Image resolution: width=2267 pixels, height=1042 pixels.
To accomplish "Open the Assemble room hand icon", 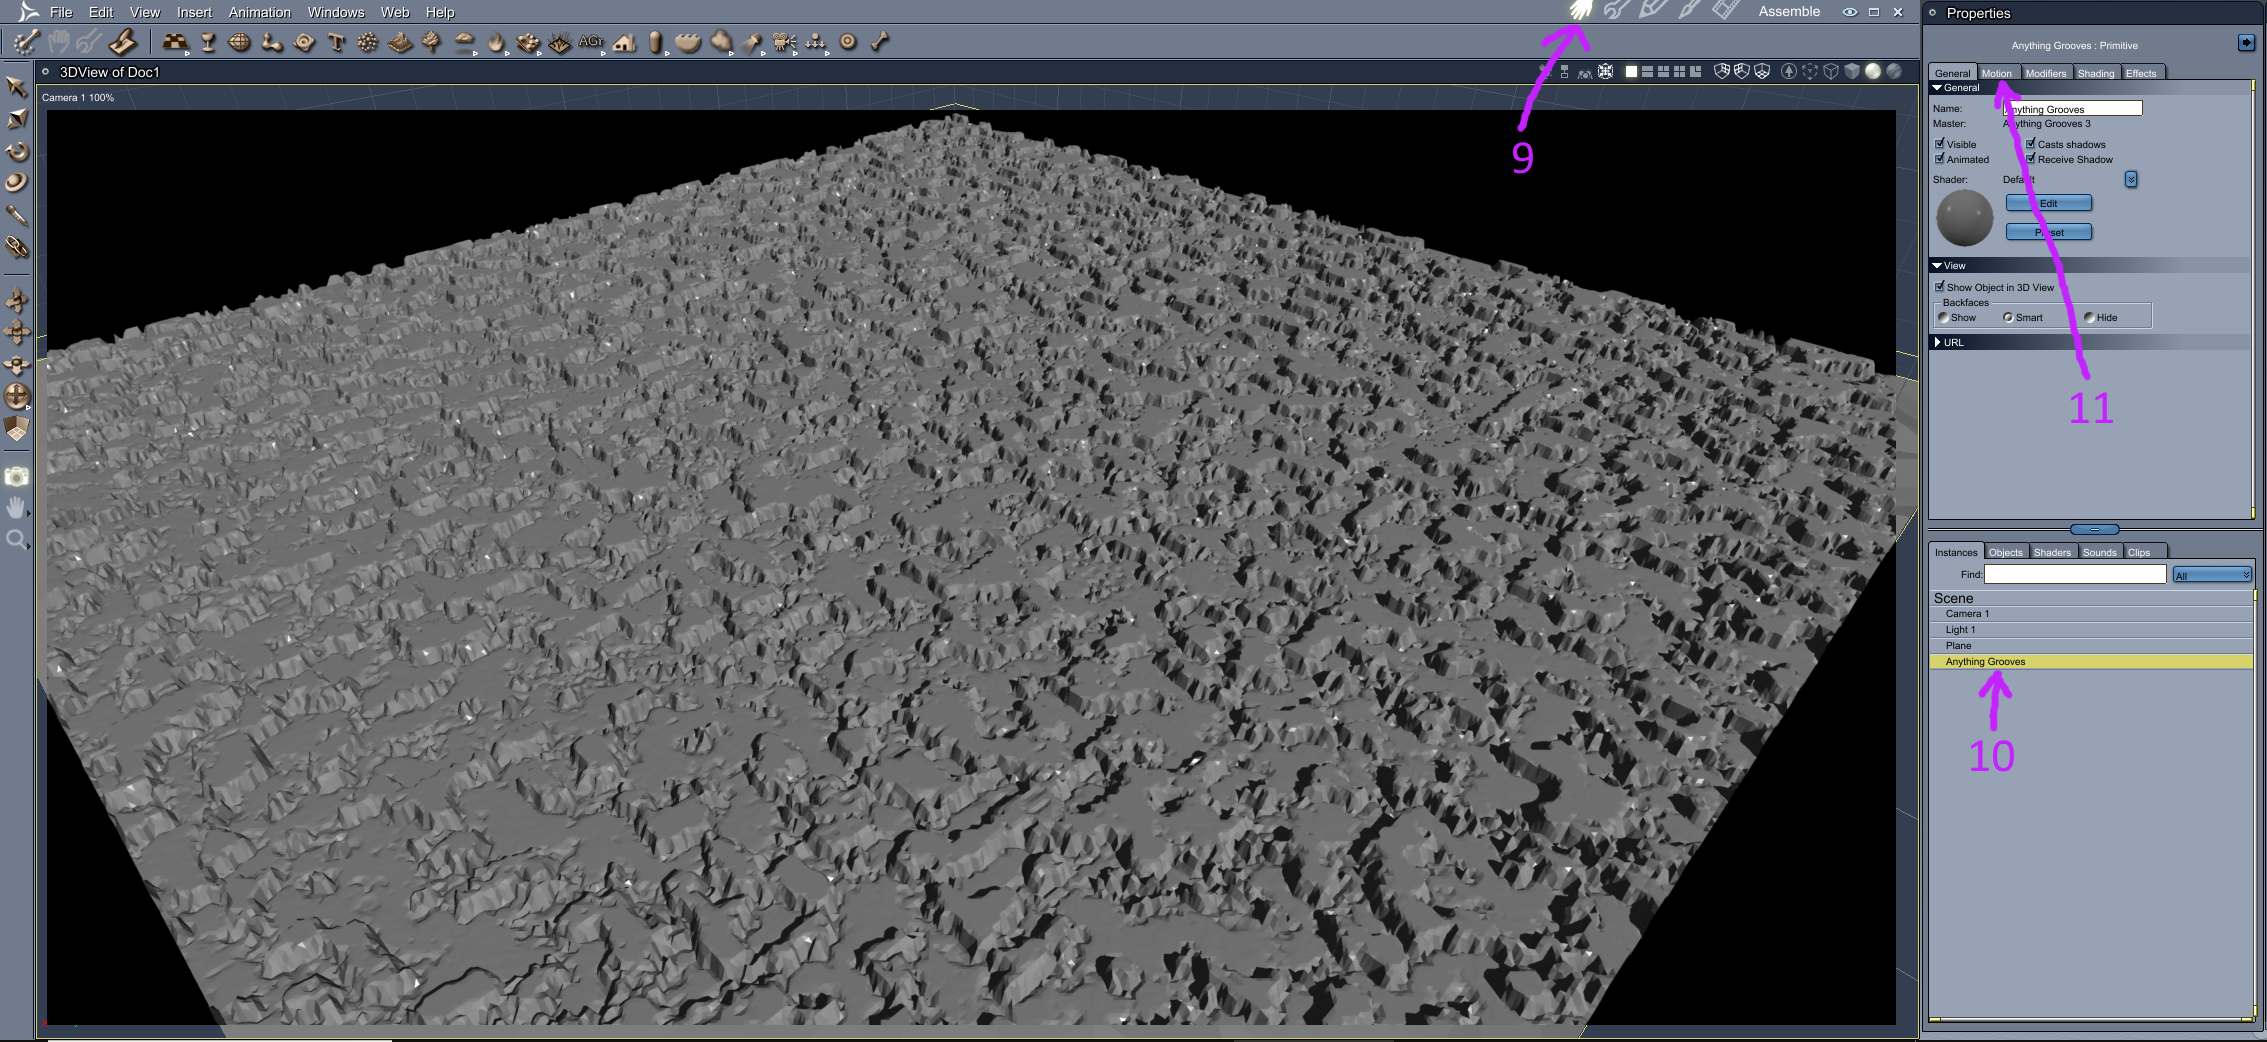I will coord(1580,11).
